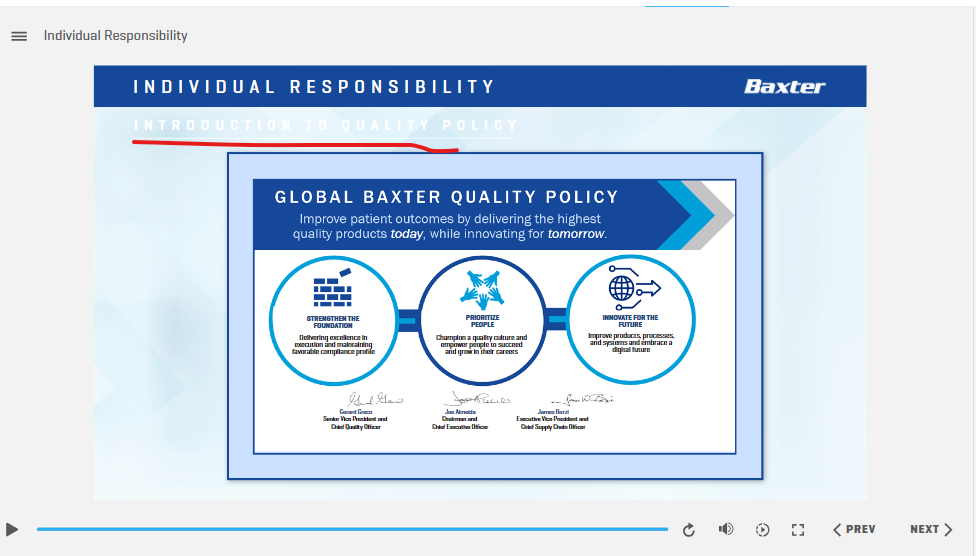
Task: Mute audio using the speaker icon
Action: pos(726,529)
